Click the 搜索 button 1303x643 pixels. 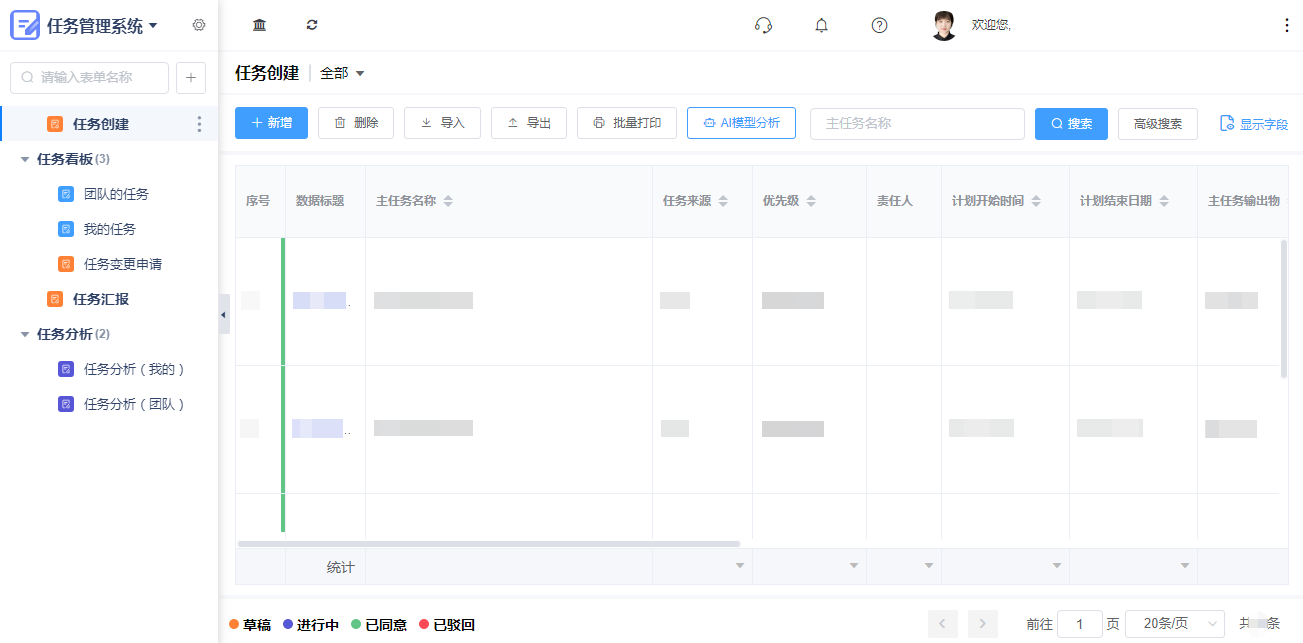(x=1071, y=124)
